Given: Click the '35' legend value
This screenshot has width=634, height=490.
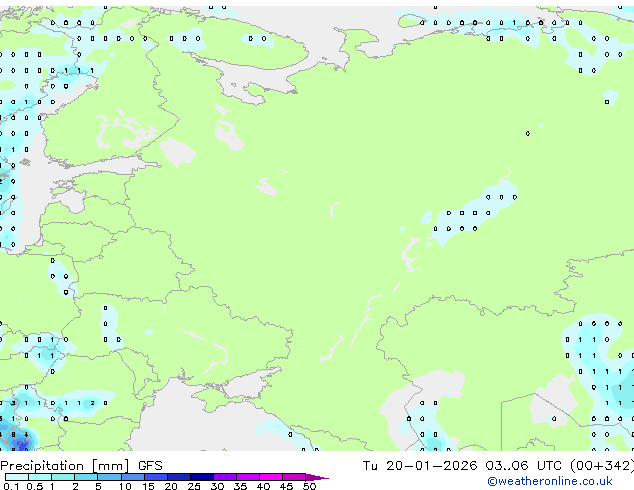Looking at the screenshot, I should (x=240, y=486).
